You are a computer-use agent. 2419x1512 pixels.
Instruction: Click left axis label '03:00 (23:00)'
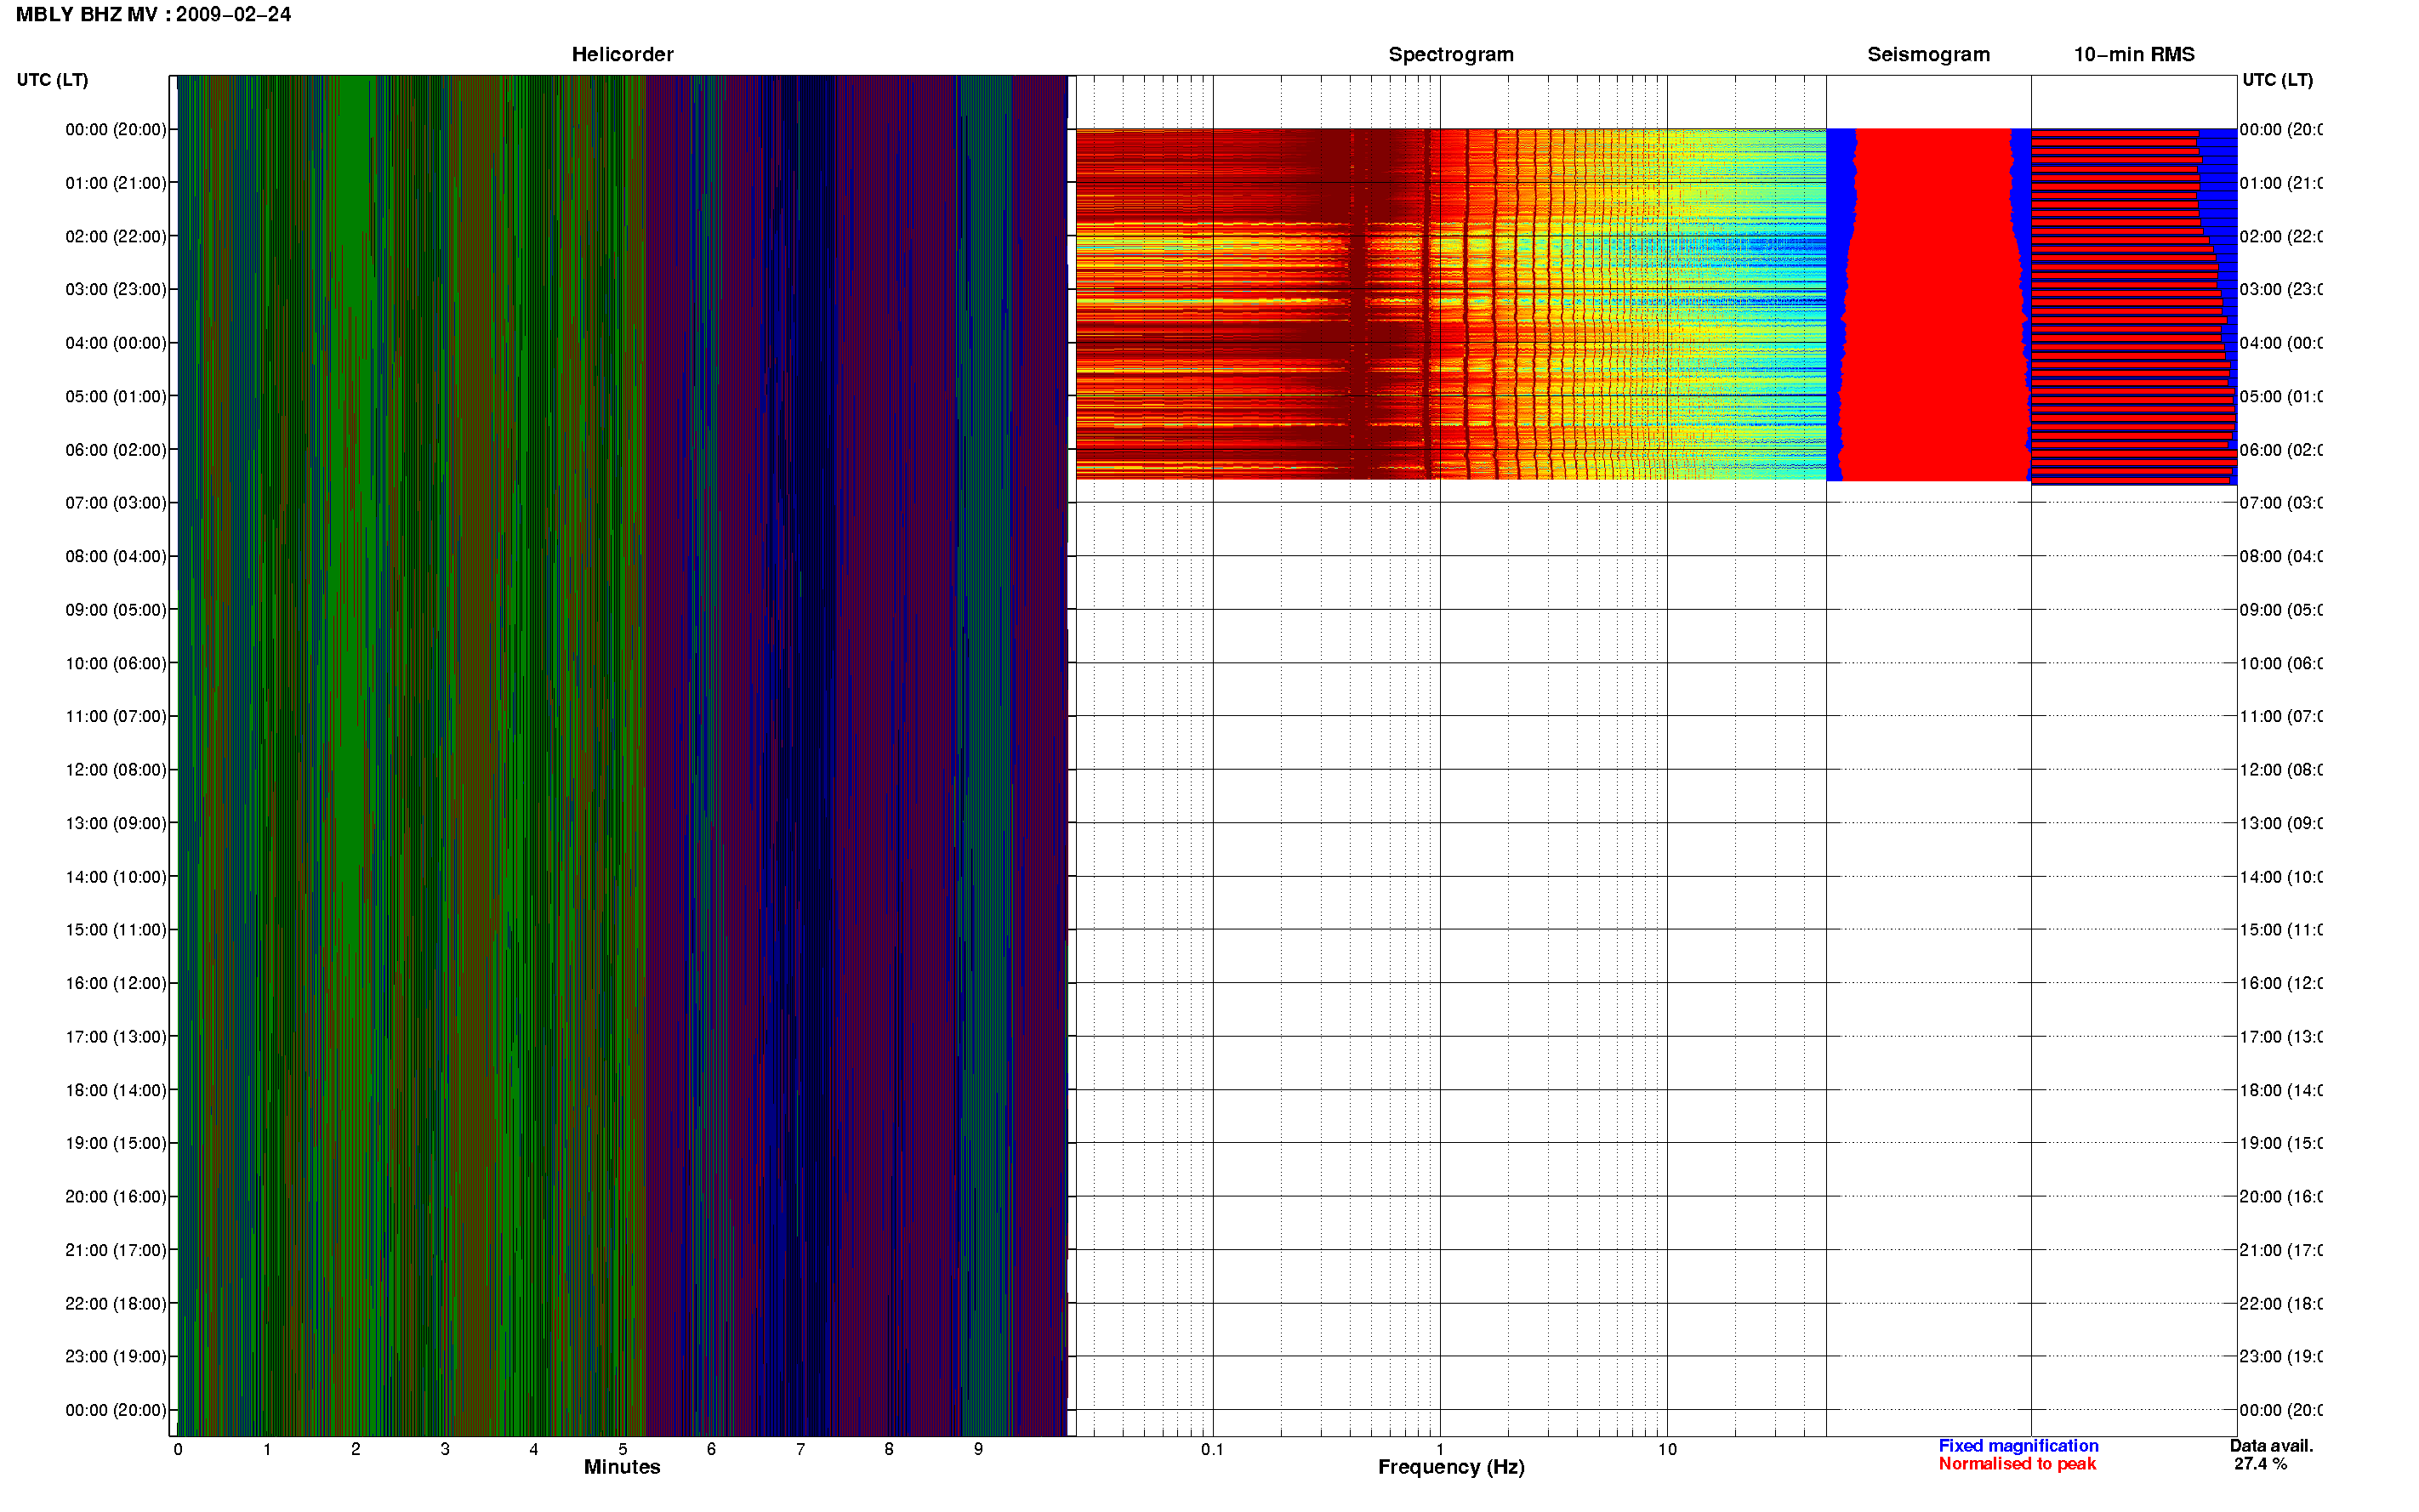click(116, 289)
